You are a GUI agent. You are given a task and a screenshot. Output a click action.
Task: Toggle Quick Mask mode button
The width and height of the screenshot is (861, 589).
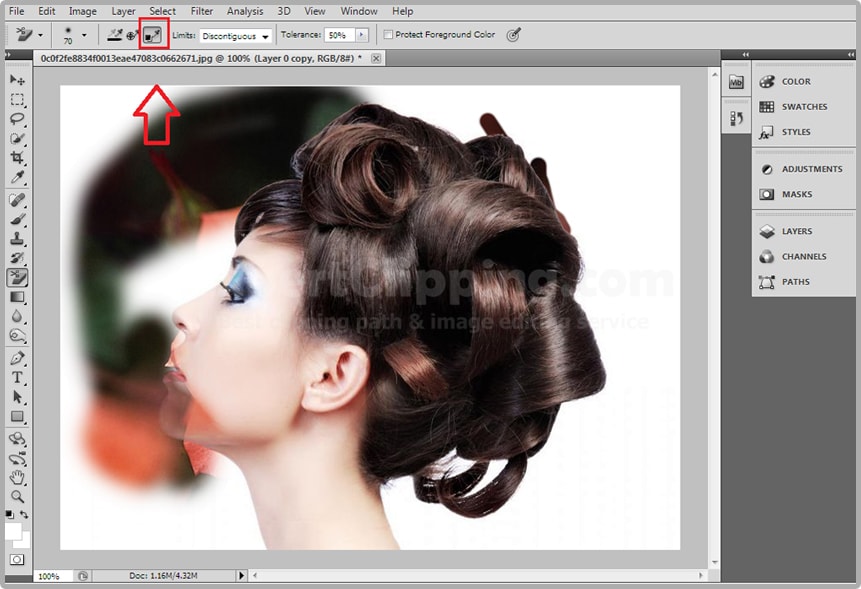pyautogui.click(x=17, y=559)
